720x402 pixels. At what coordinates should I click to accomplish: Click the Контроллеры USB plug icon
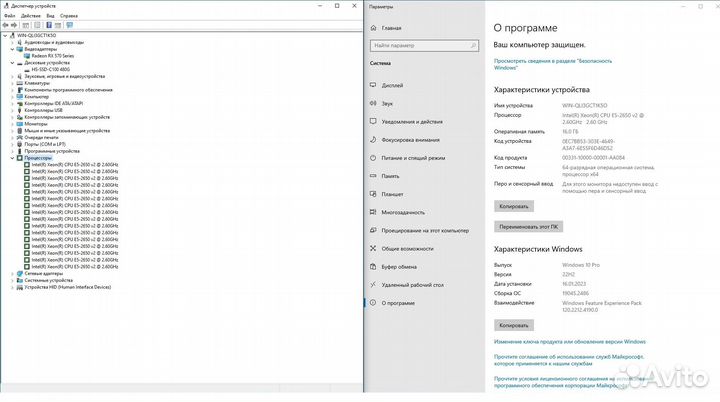[20, 110]
